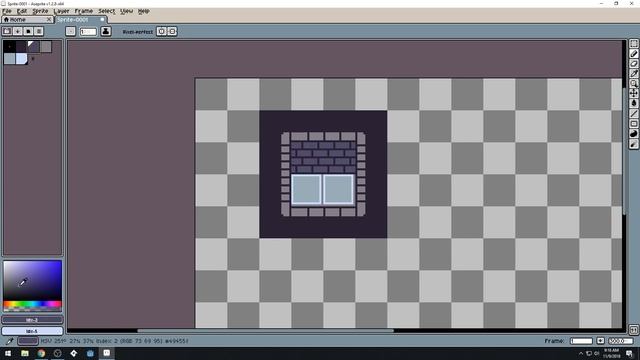This screenshot has height=360, width=640.
Task: Open the File menu
Action: coord(7,11)
